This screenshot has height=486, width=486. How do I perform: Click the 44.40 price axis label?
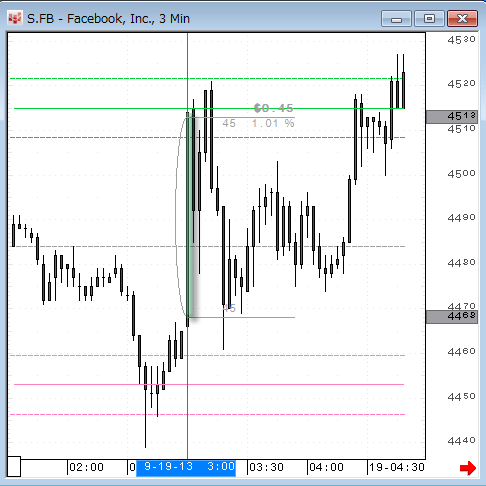click(x=461, y=441)
